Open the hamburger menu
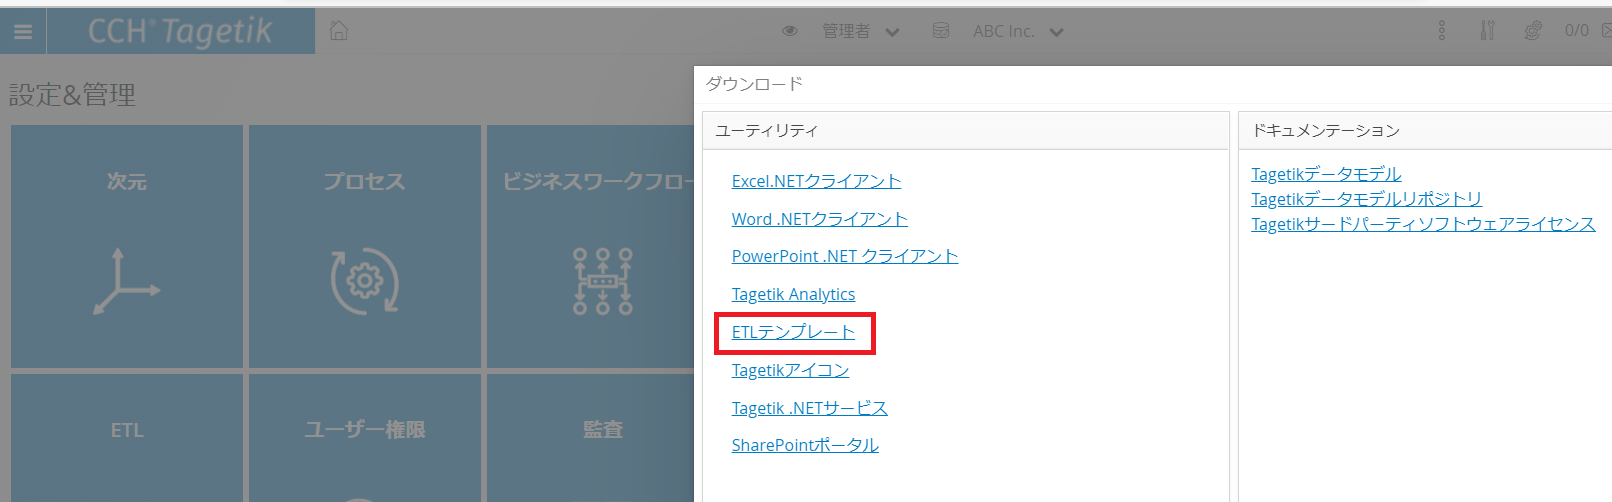The image size is (1612, 502). (23, 32)
